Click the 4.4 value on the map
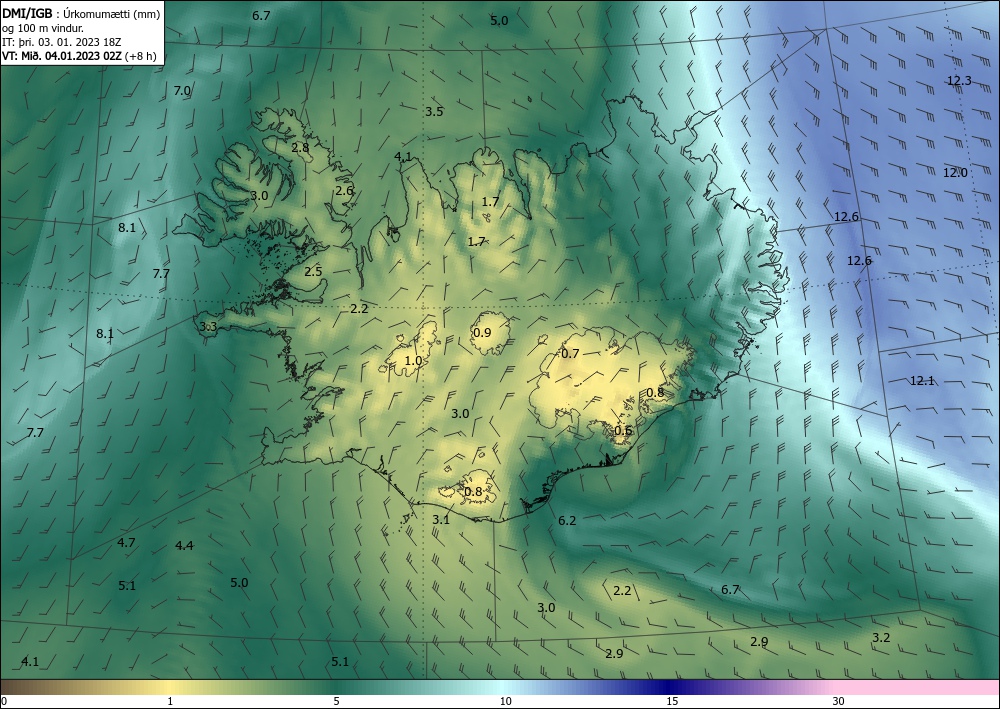The image size is (1000, 709). click(x=184, y=545)
